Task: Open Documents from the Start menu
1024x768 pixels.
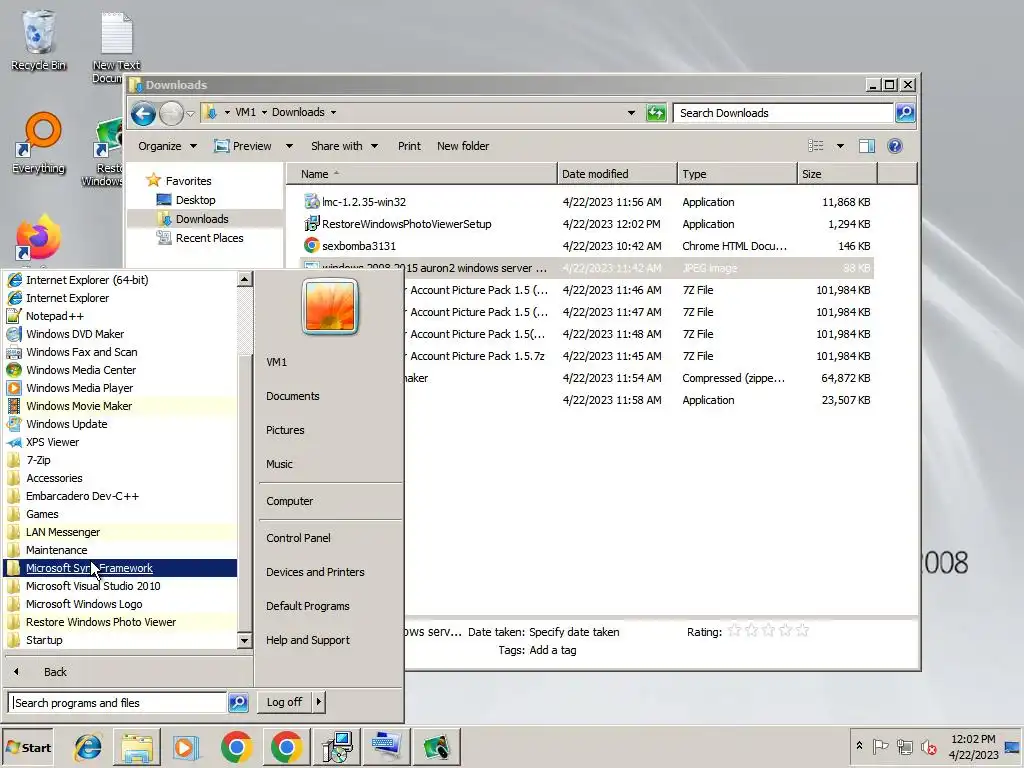Action: 293,396
